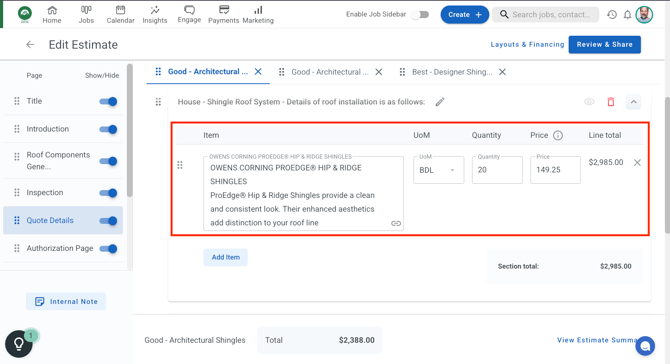
Task: Click drag handle beside Roof Components page
Action: coord(17,156)
